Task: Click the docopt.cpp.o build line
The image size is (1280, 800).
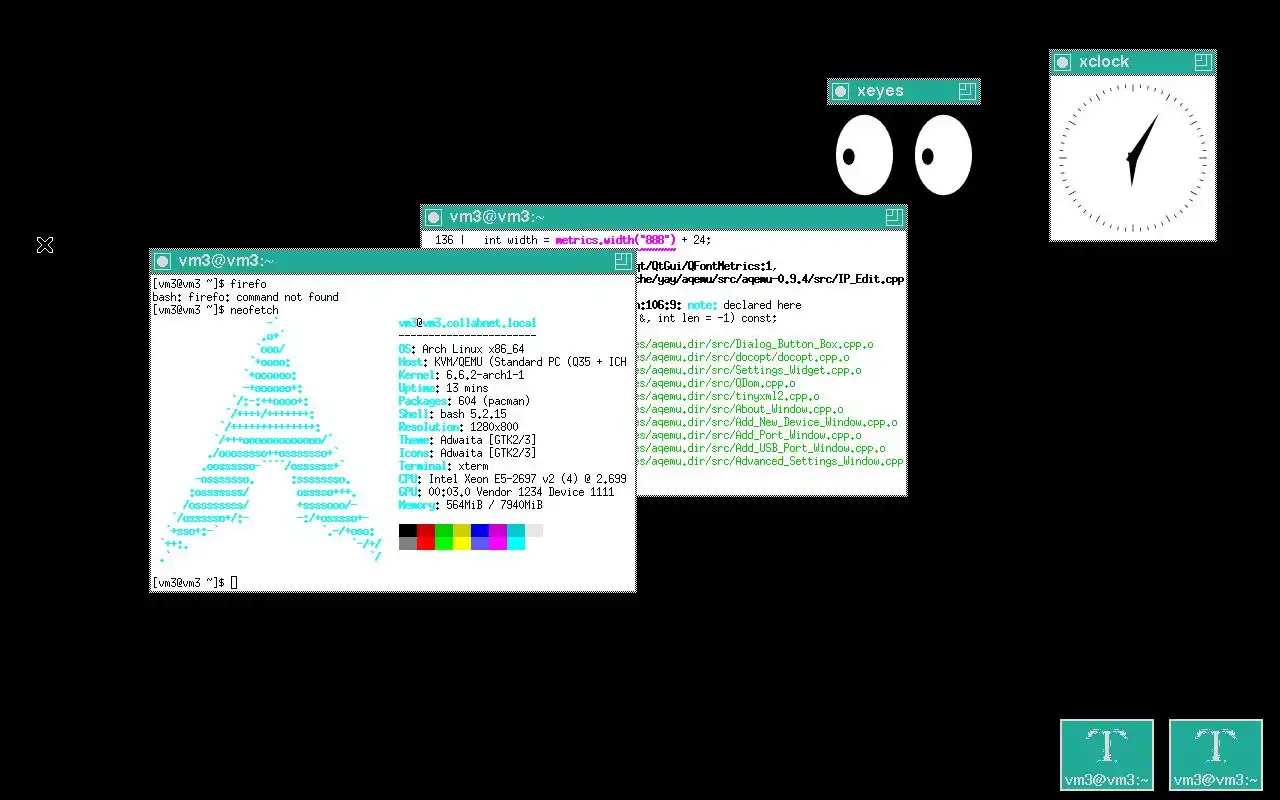Action: [744, 357]
